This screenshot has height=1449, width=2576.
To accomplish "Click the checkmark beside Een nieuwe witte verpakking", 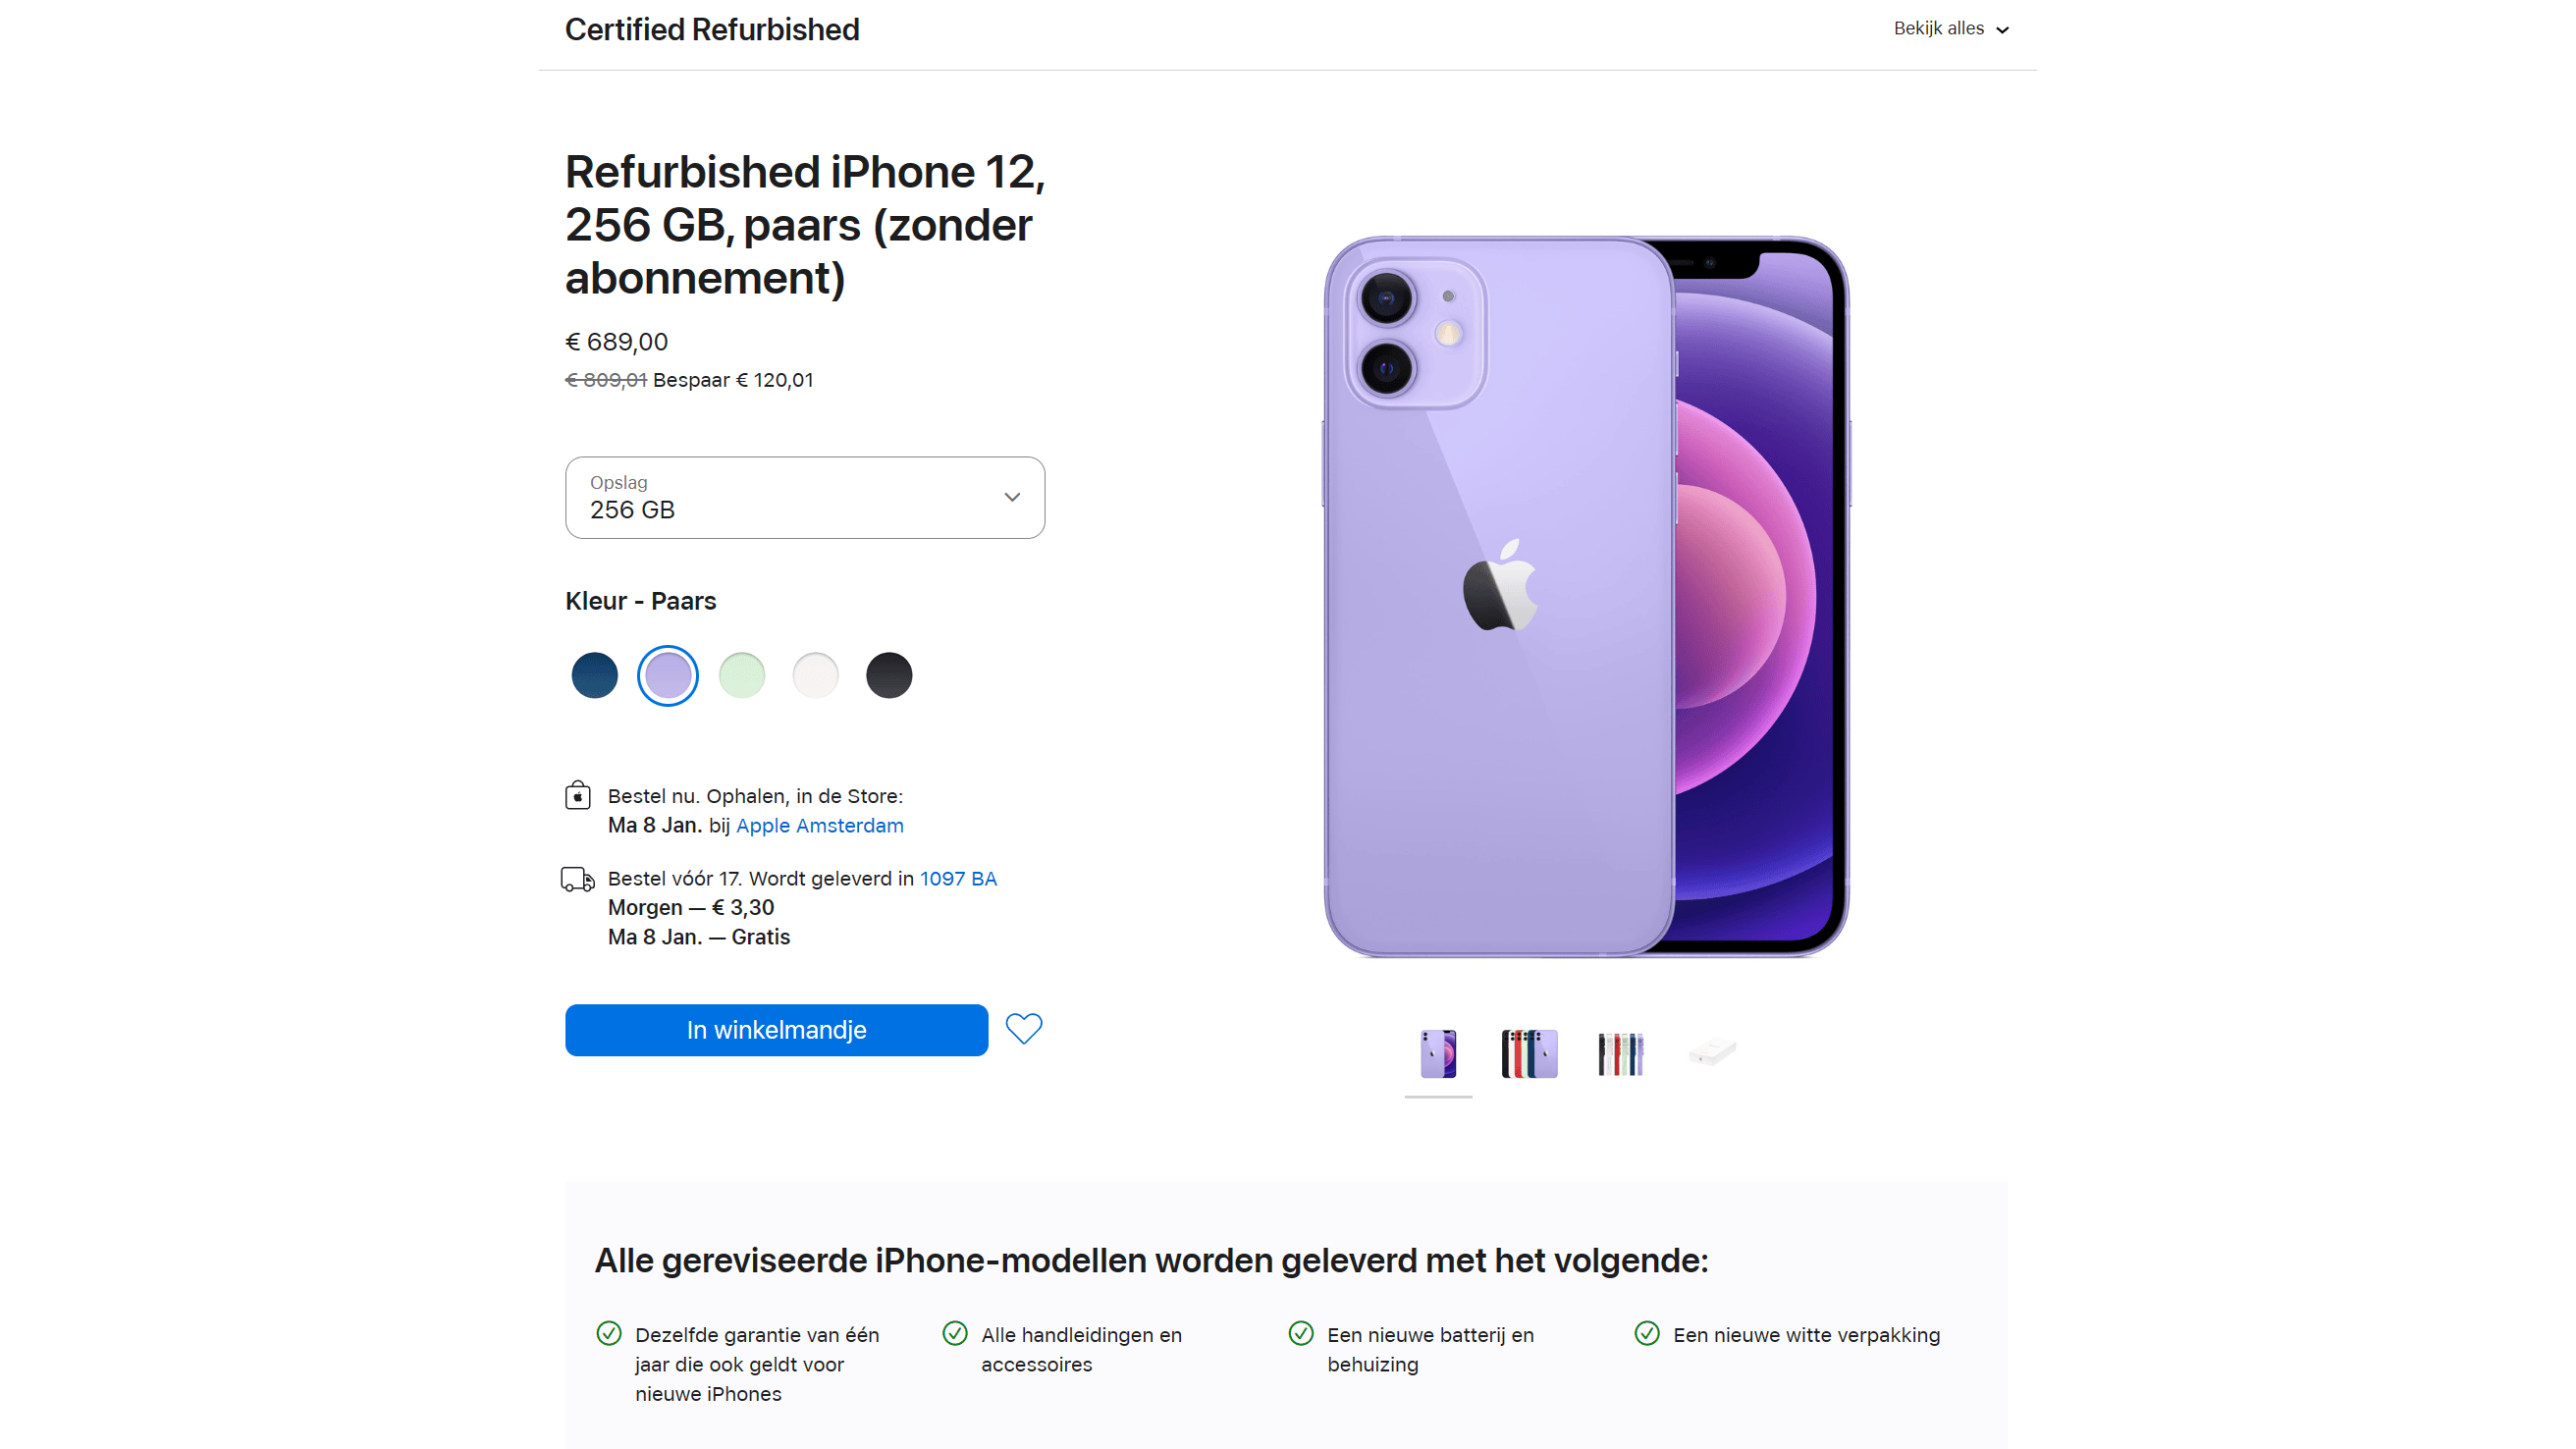I will pos(1647,1333).
